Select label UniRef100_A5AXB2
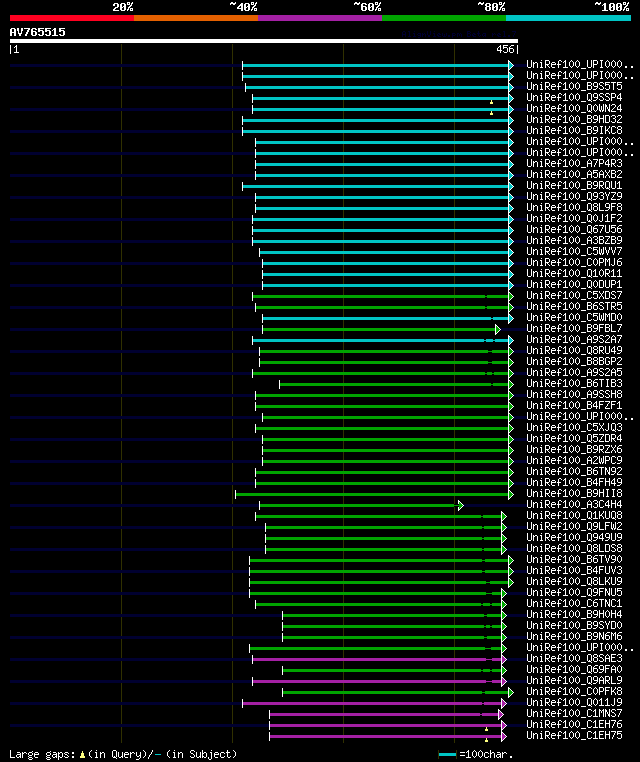Image resolution: width=640 pixels, height=762 pixels. 574,174
